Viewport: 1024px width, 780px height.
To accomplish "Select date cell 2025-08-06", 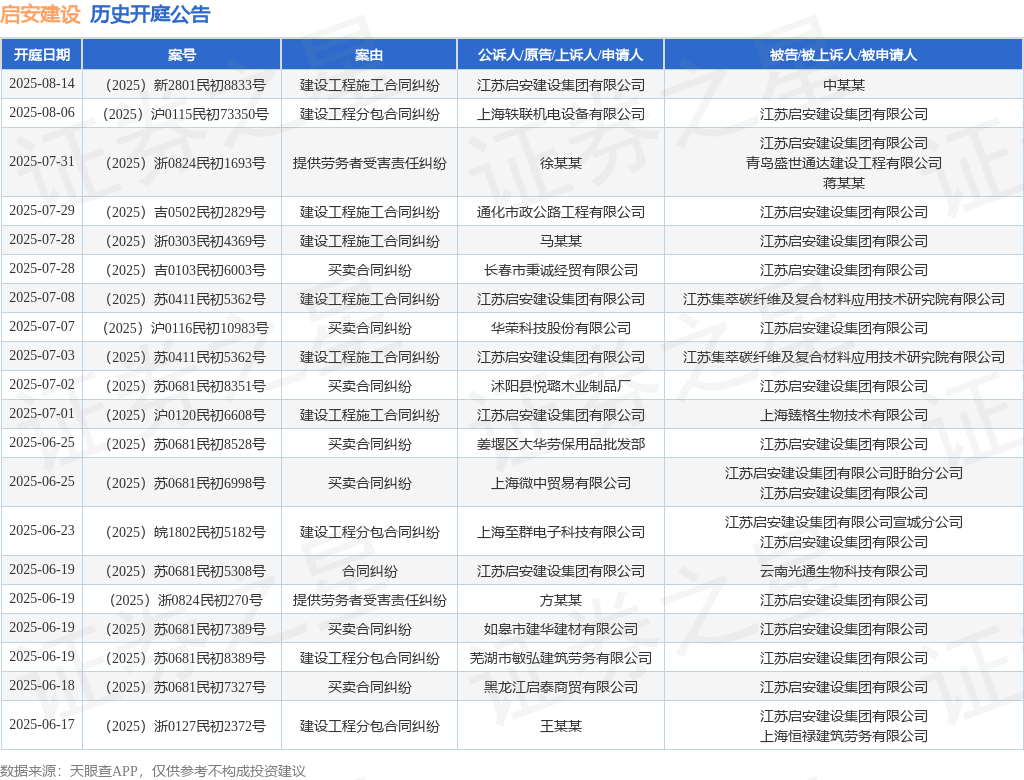I will click(42, 112).
